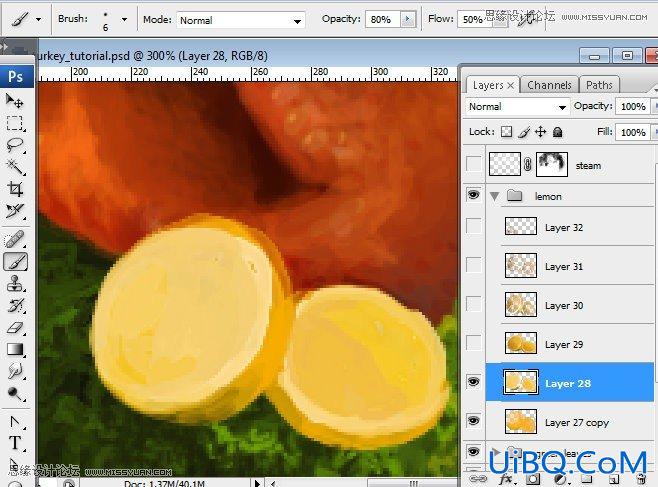Open the fx layer style menu
658x487 pixels.
click(506, 479)
